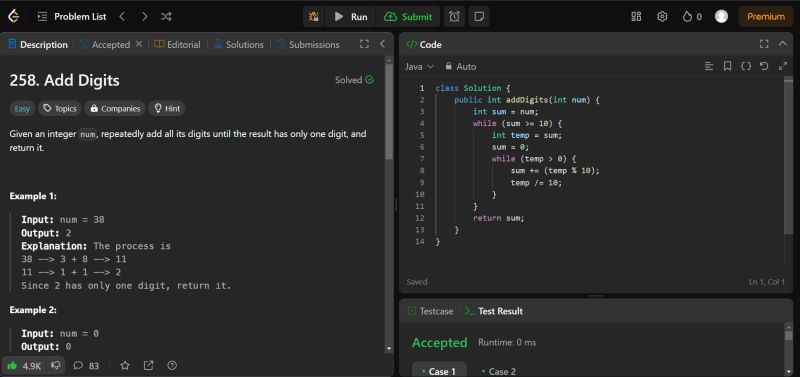Viewport: 800px width, 377px height.
Task: Click line 1 'class Solution' in editor
Action: 472,88
